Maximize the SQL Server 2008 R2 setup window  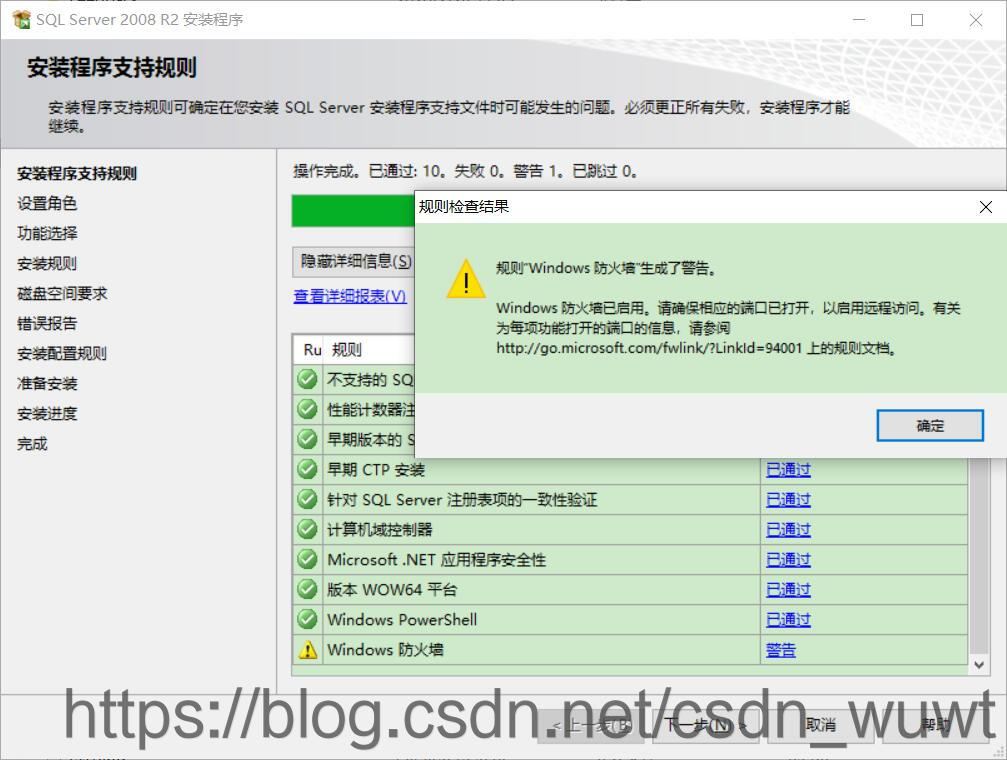pyautogui.click(x=917, y=20)
